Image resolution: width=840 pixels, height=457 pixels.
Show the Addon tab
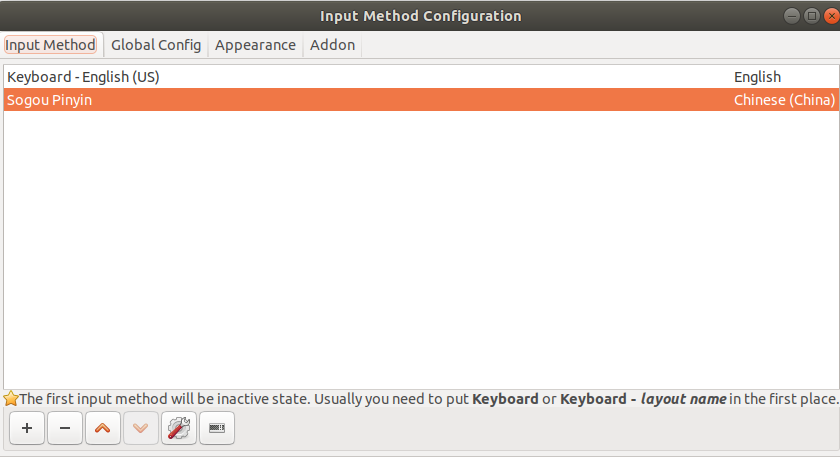332,45
